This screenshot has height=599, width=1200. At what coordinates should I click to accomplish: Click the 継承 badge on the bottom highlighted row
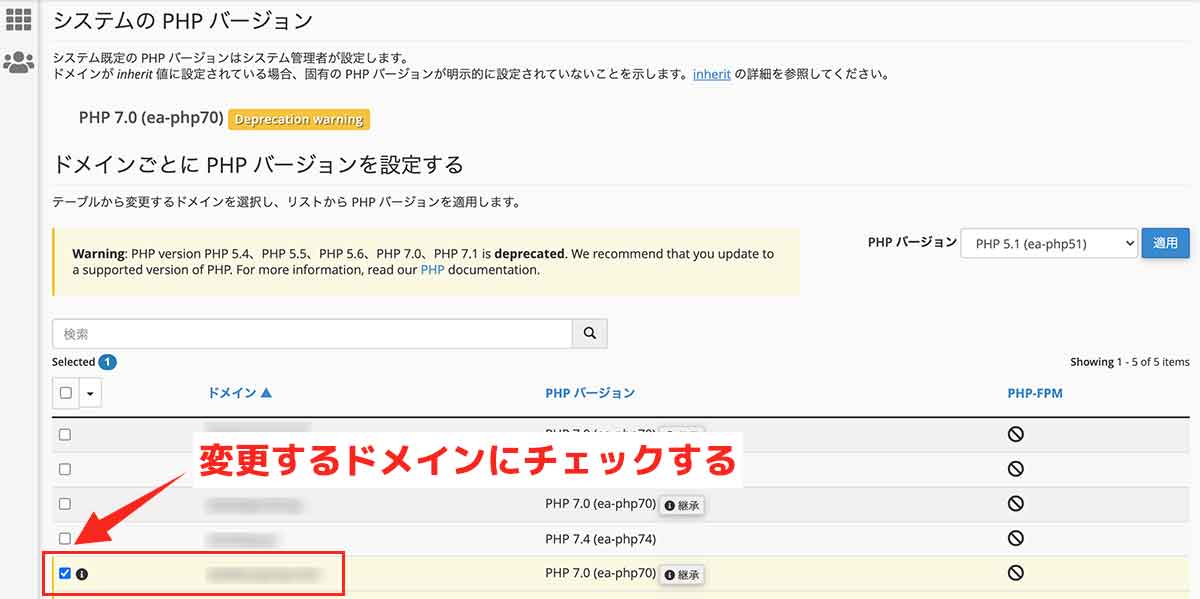pos(683,574)
